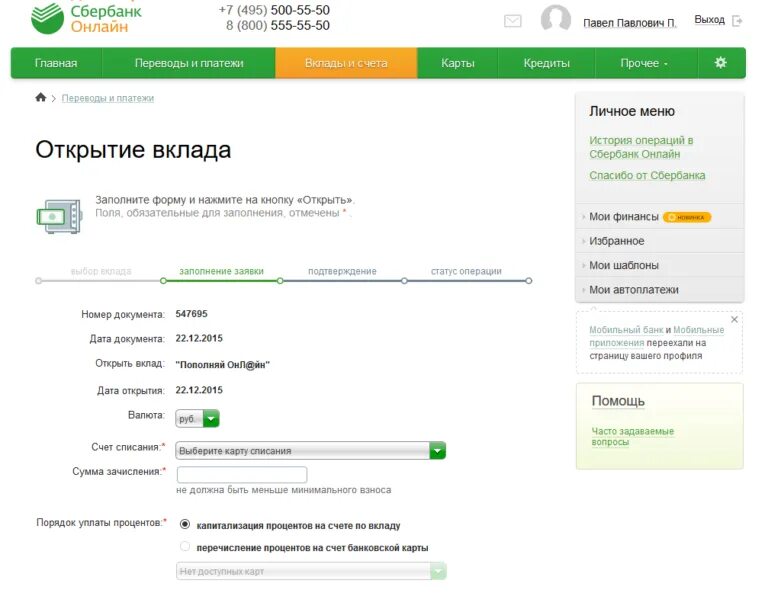Click the exit door icon
This screenshot has width=768, height=593.
[737, 21]
